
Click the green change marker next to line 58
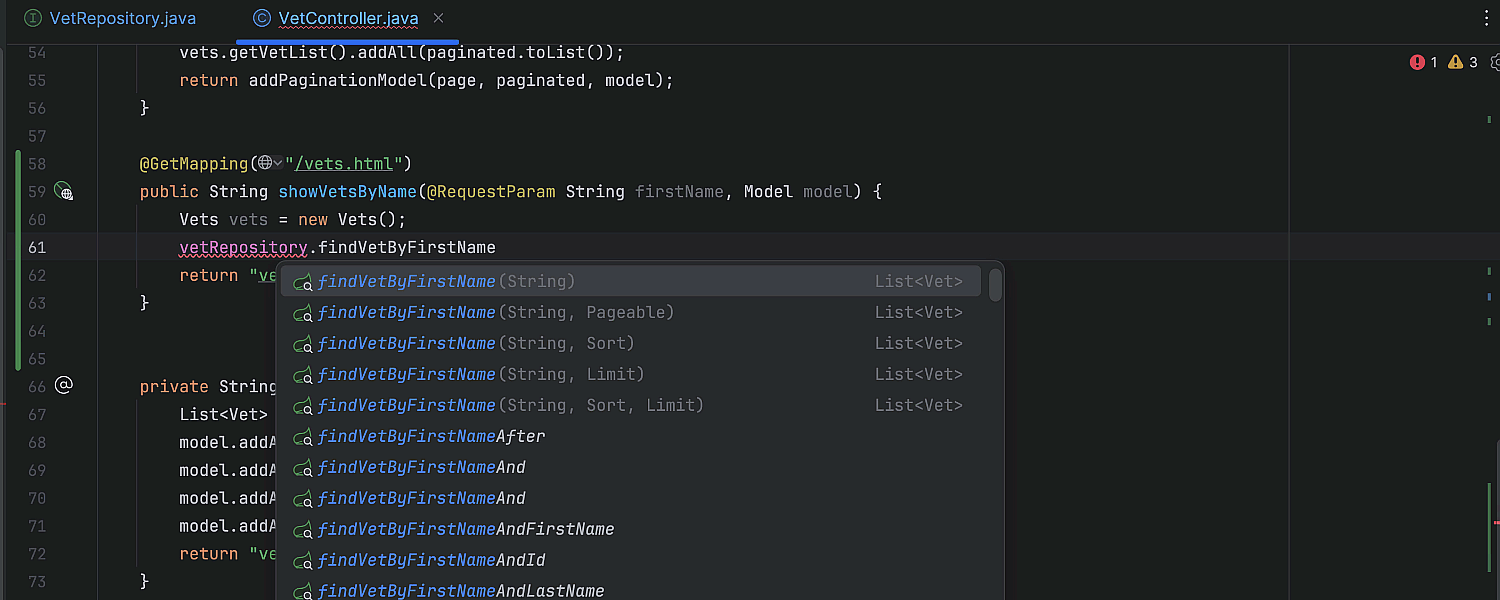pyautogui.click(x=20, y=163)
